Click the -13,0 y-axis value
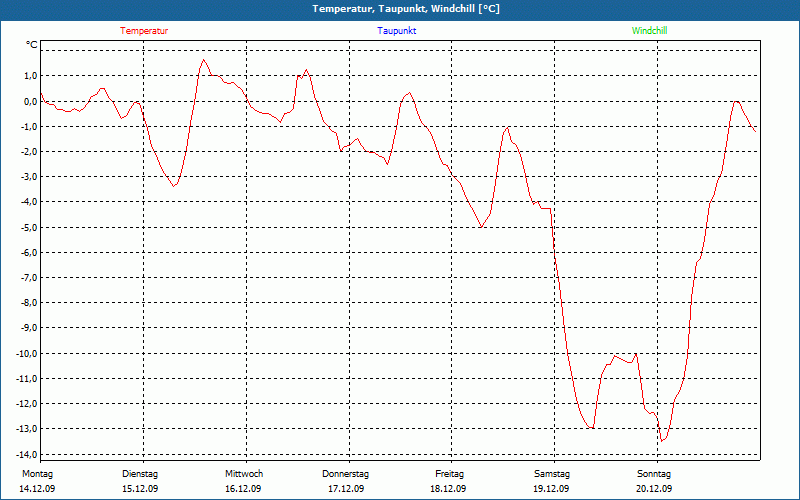Screen dimensions: 800x500 coord(27,429)
